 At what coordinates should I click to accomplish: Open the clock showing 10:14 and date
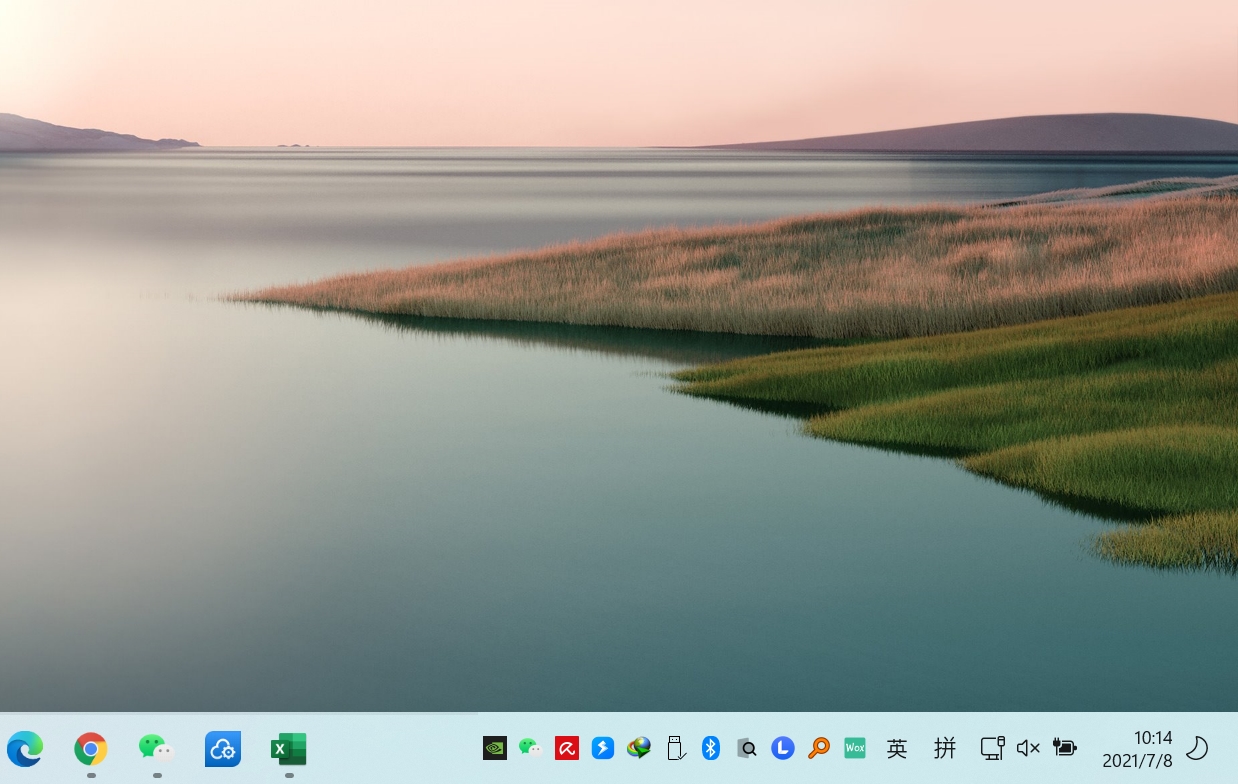click(x=1137, y=749)
